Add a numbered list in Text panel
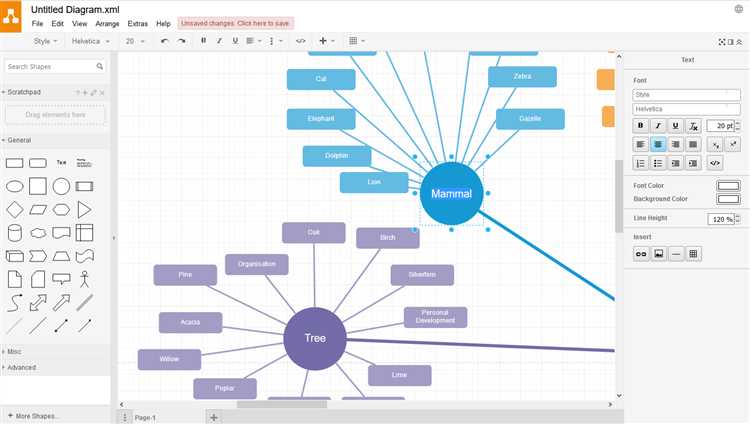Viewport: 750px width, 424px height. [x=640, y=164]
